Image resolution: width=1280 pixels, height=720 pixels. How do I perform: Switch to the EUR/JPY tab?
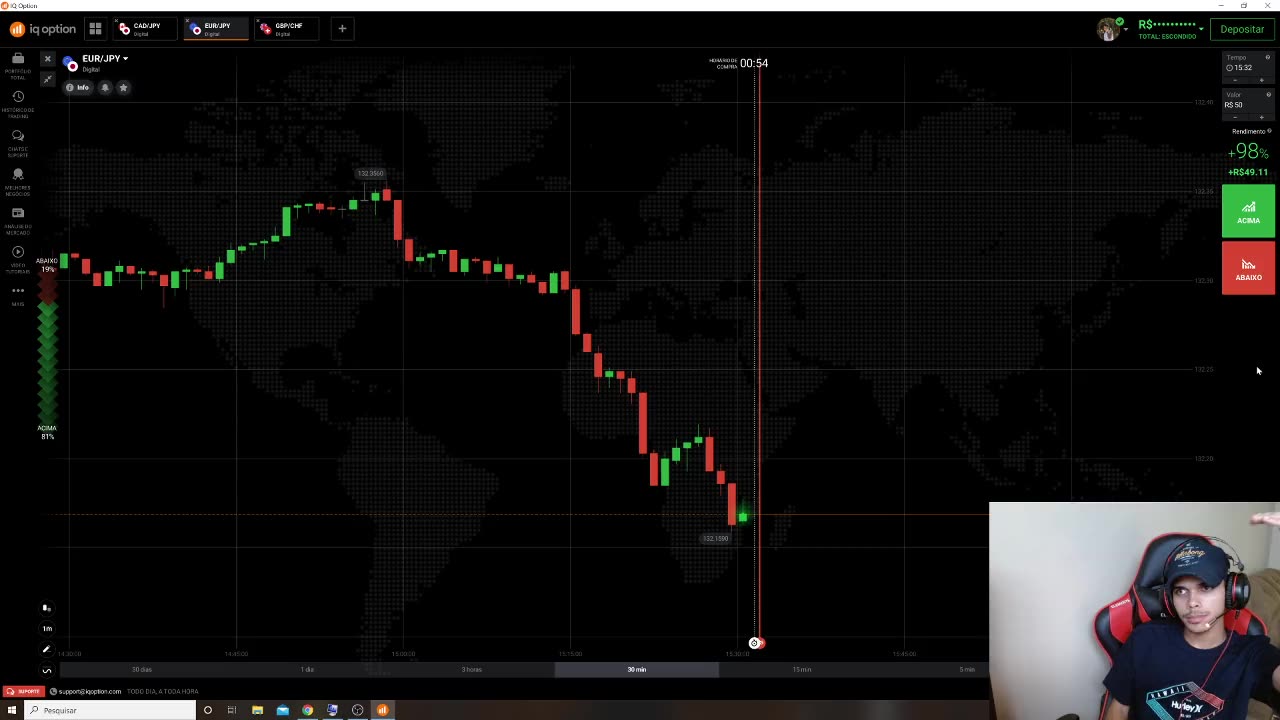coord(217,29)
